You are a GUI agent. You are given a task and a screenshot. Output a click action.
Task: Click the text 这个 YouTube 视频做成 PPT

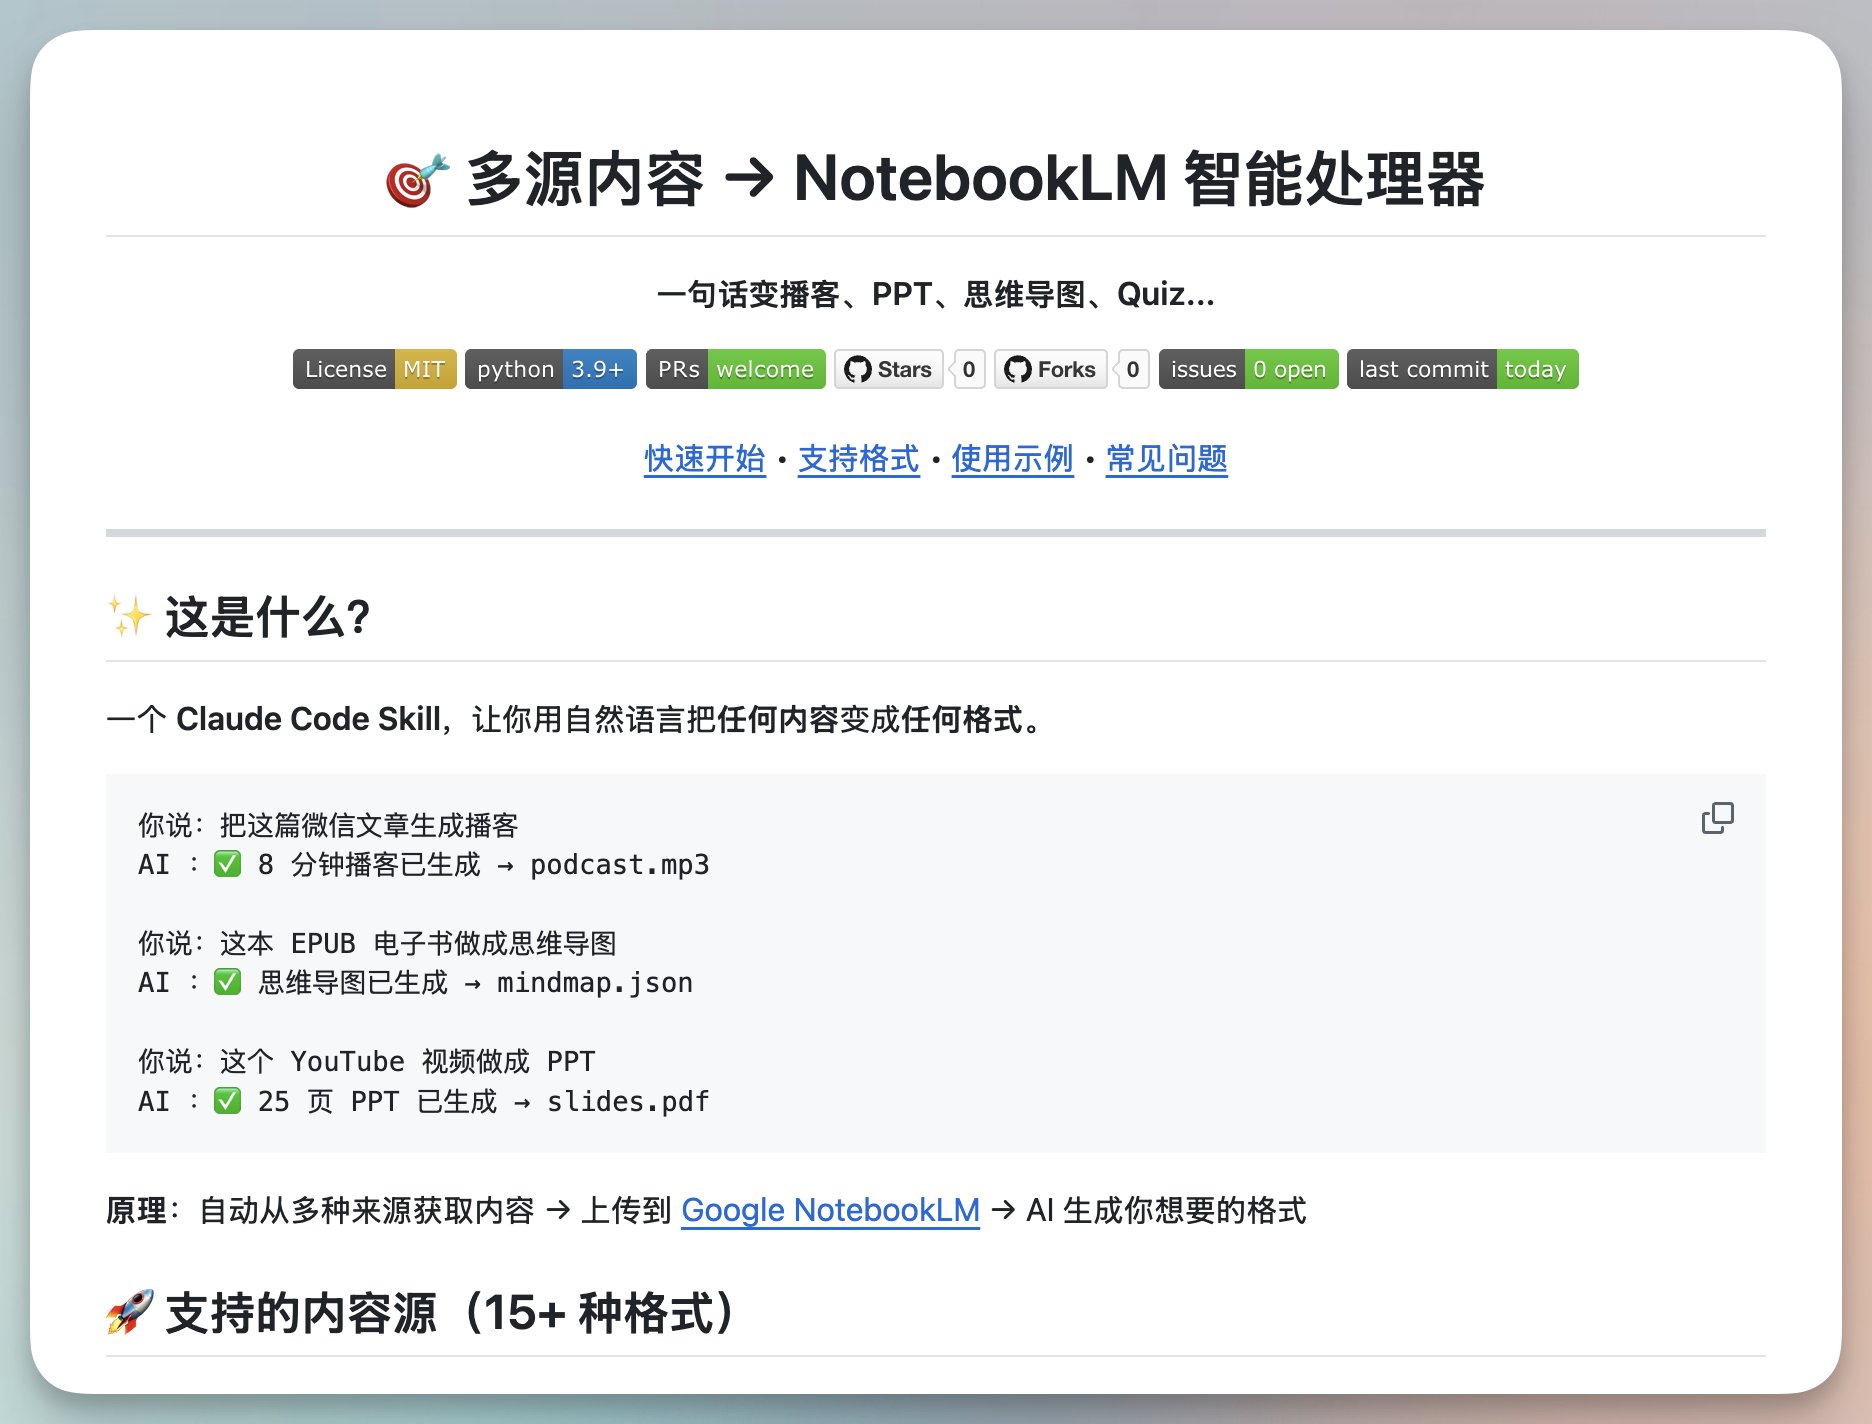408,1061
